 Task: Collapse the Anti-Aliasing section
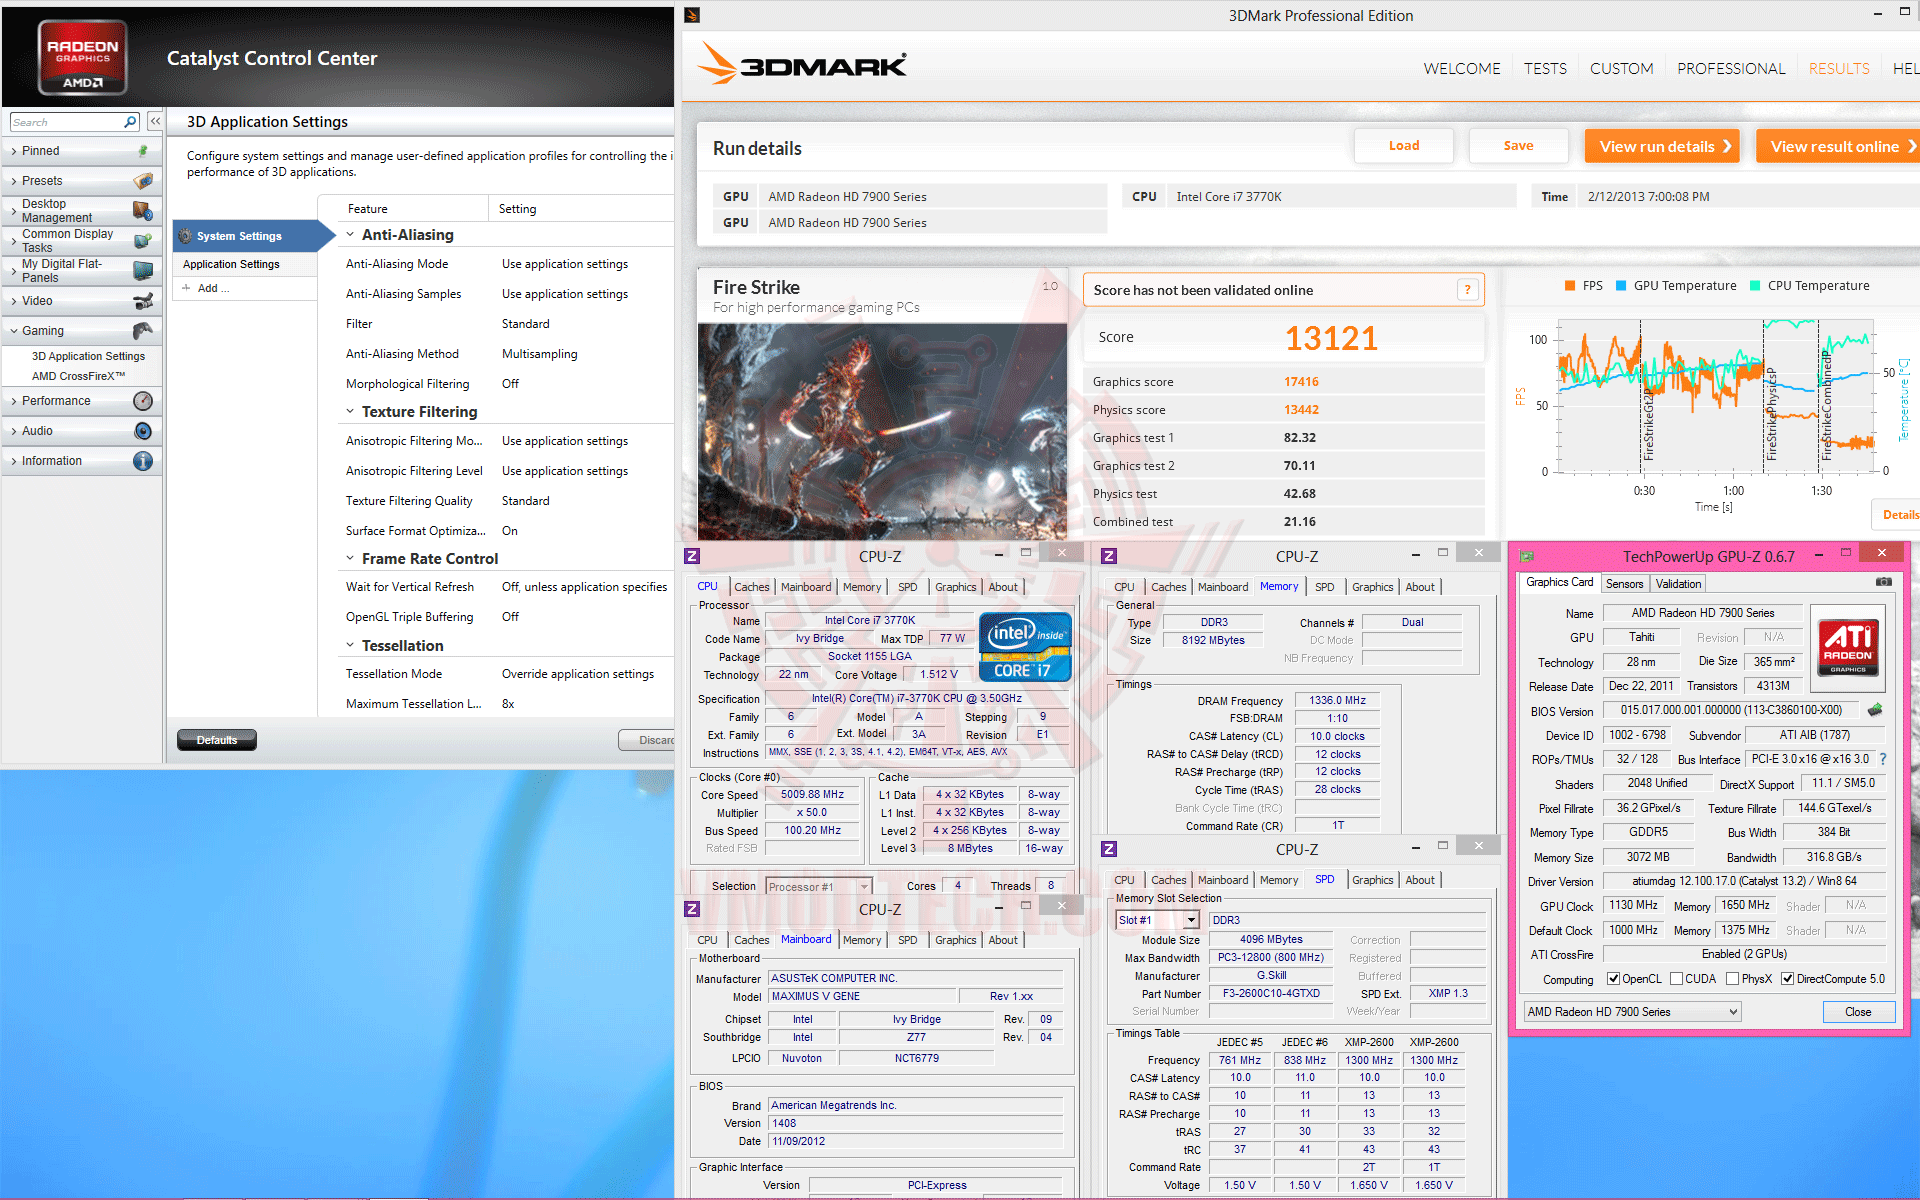pyautogui.click(x=350, y=235)
